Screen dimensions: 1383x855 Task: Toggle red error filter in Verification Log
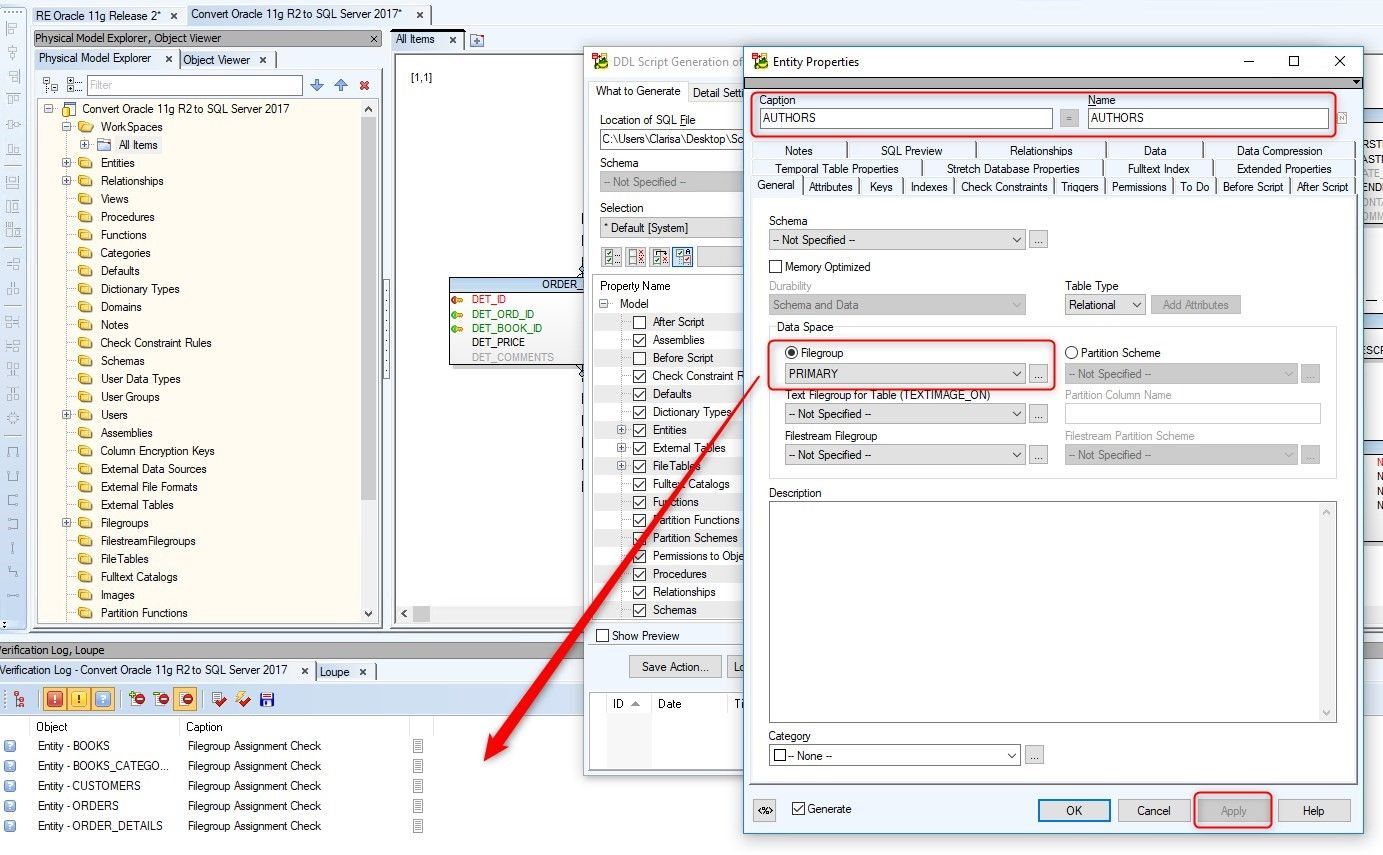point(54,699)
